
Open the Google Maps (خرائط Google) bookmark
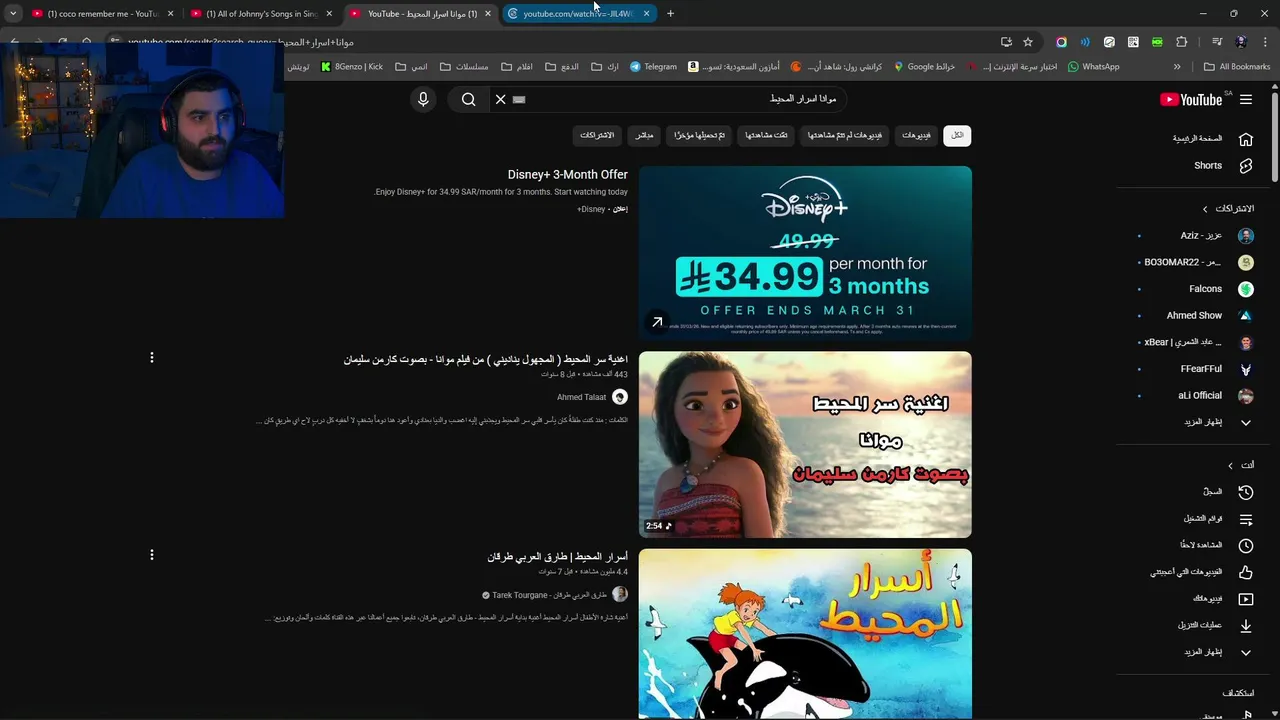(x=924, y=67)
